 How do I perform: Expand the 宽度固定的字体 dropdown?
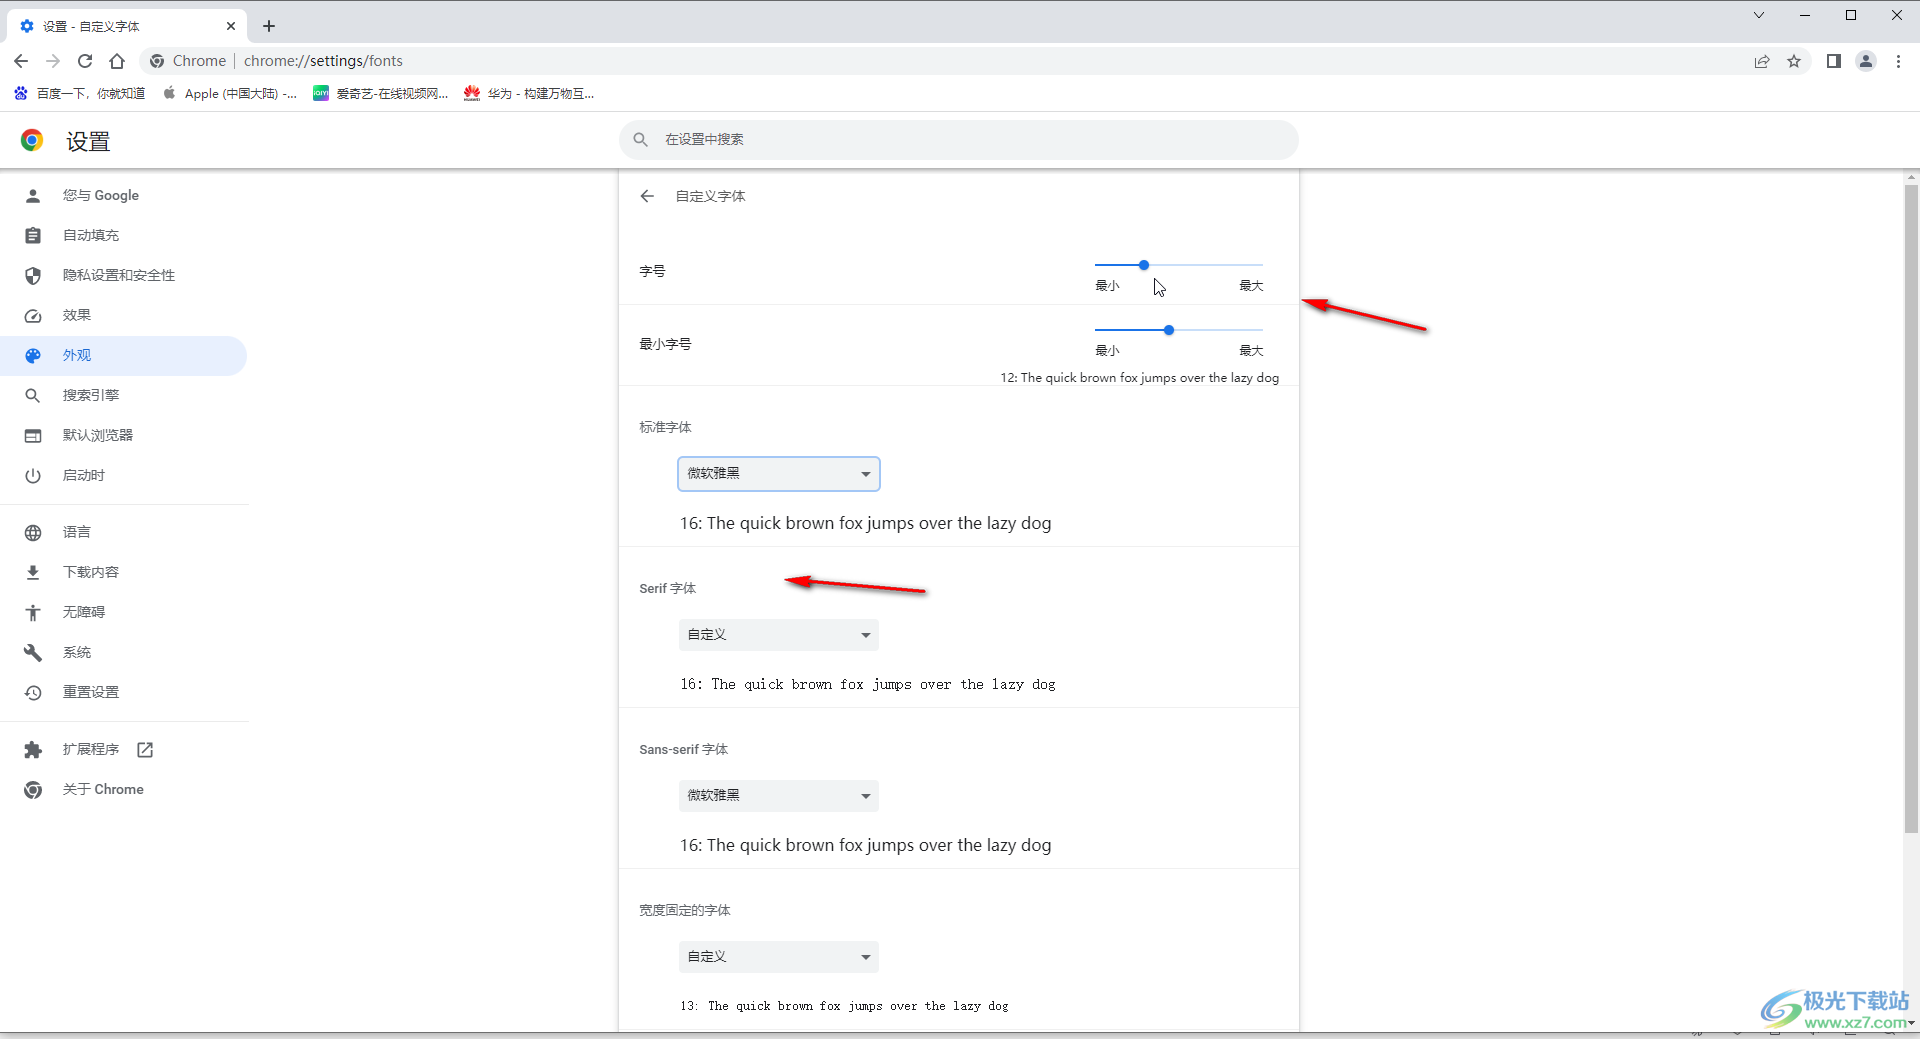778,957
